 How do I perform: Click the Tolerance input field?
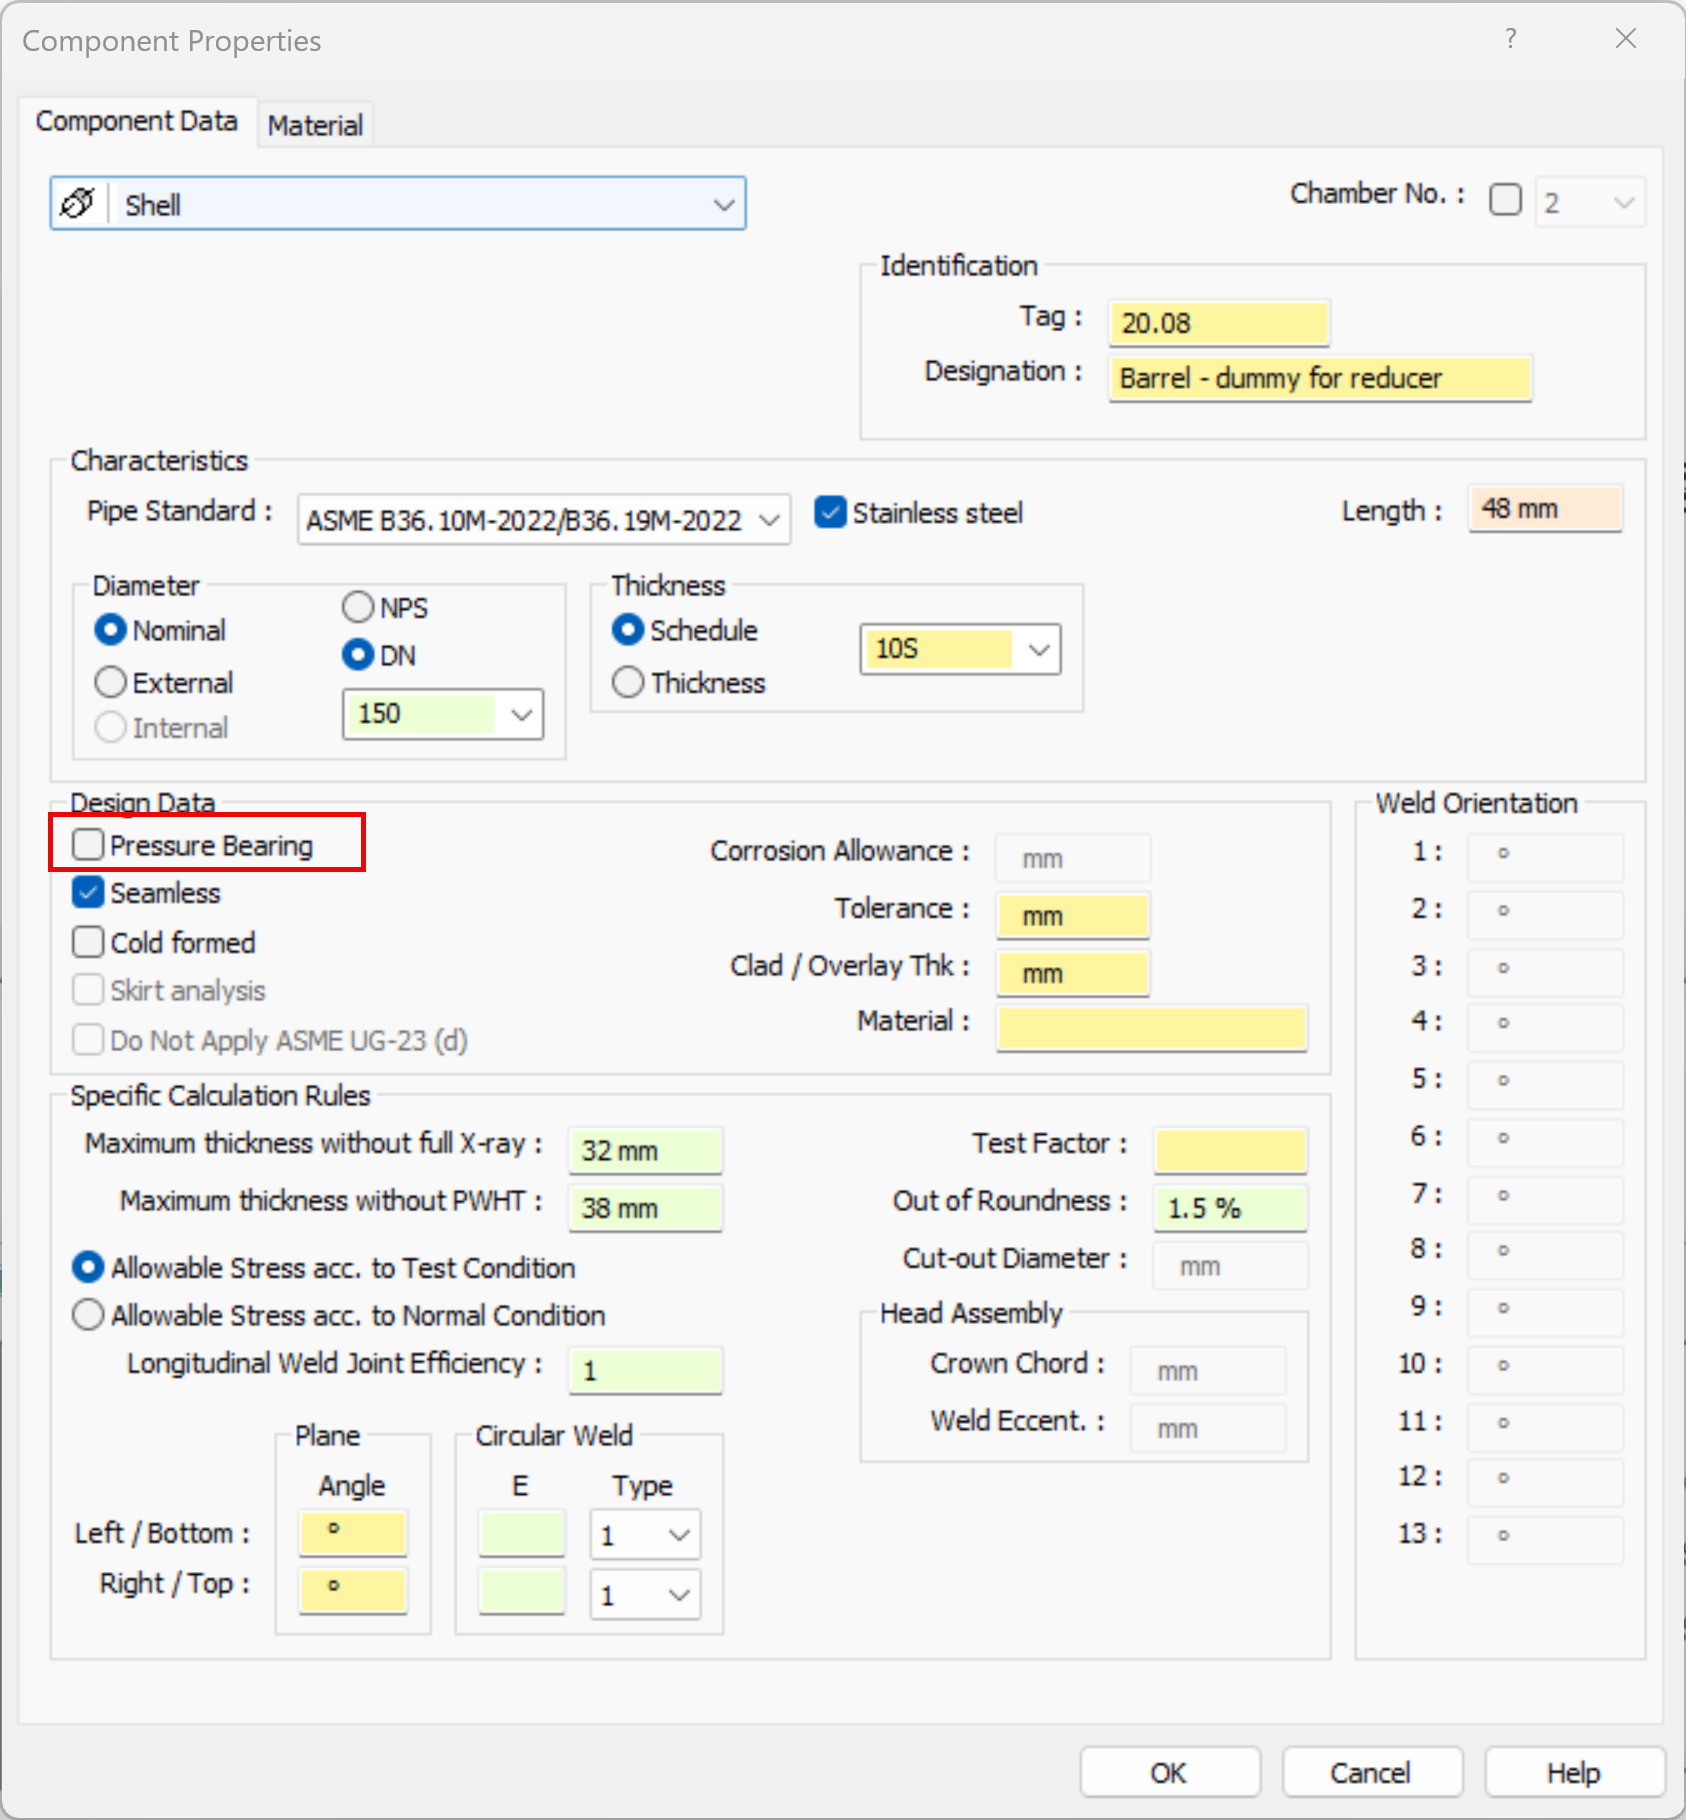tap(1073, 916)
